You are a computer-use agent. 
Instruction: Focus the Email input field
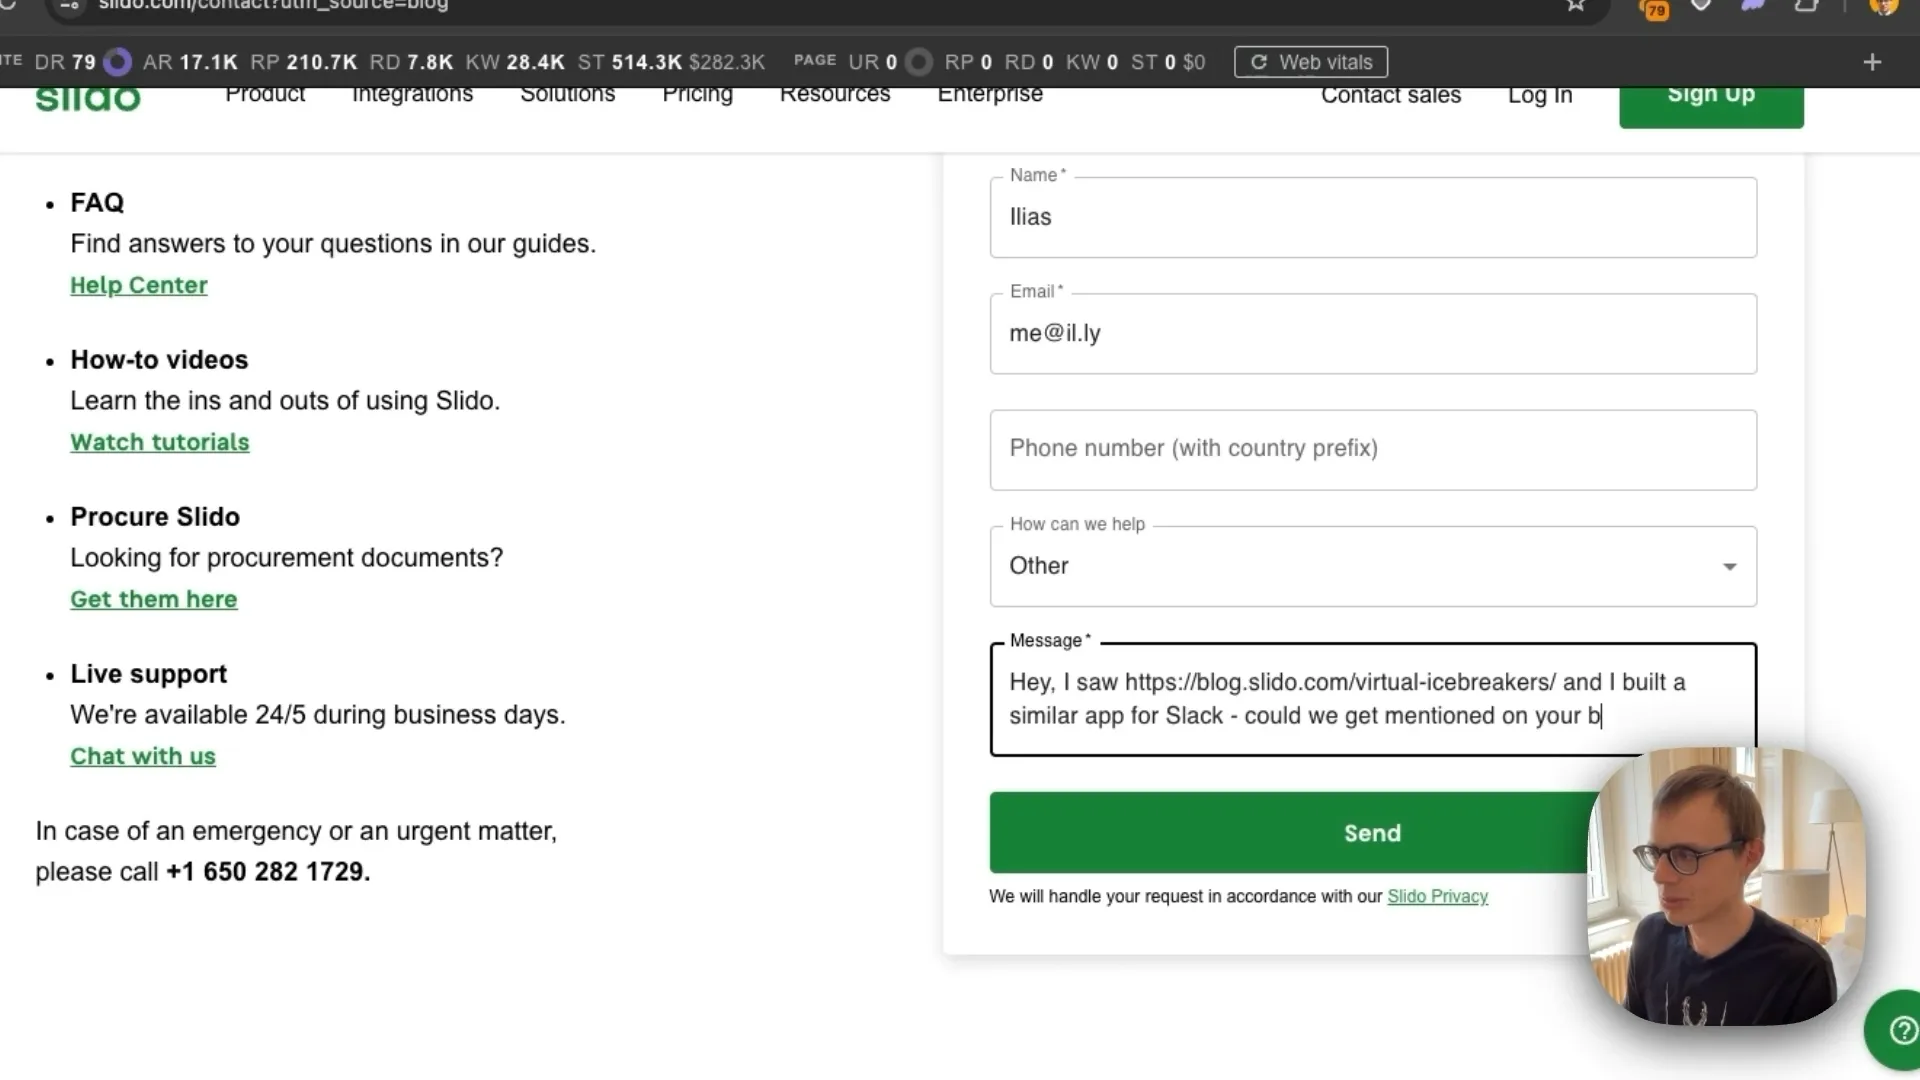click(x=1373, y=333)
